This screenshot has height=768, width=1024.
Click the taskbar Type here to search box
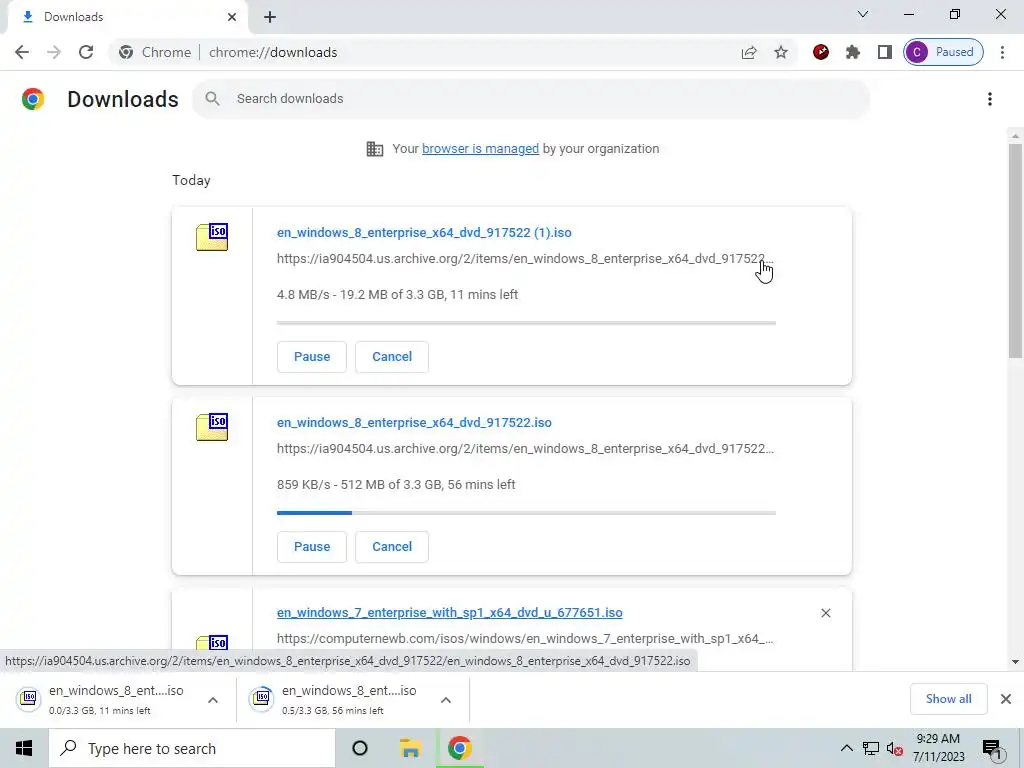(x=192, y=748)
